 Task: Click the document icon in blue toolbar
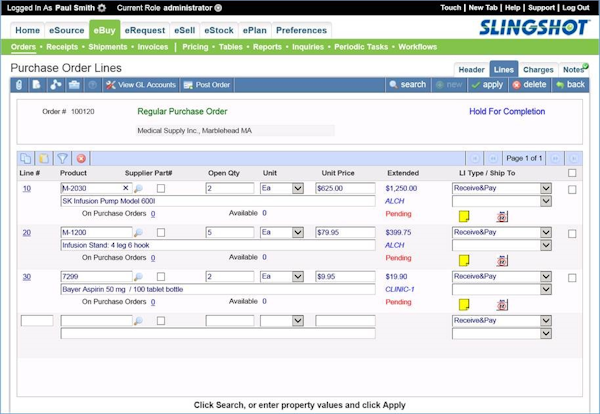pyautogui.click(x=37, y=85)
